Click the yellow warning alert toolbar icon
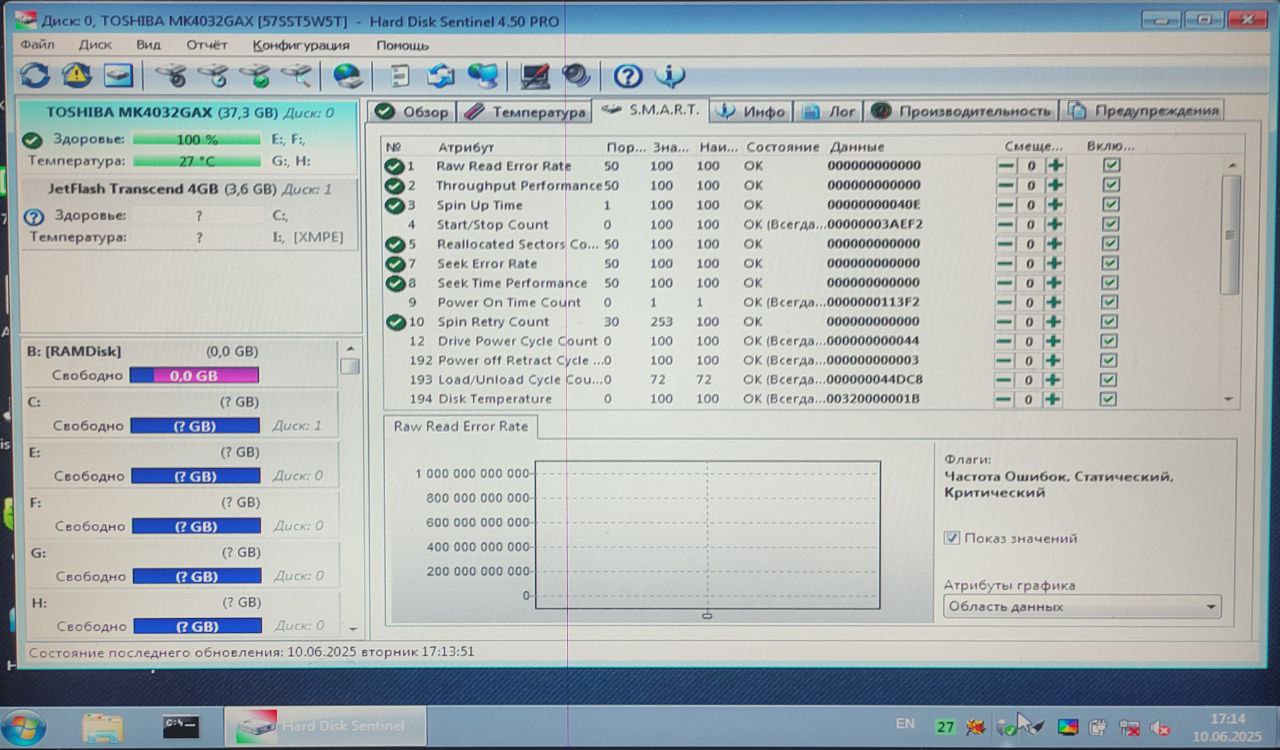 tap(77, 75)
